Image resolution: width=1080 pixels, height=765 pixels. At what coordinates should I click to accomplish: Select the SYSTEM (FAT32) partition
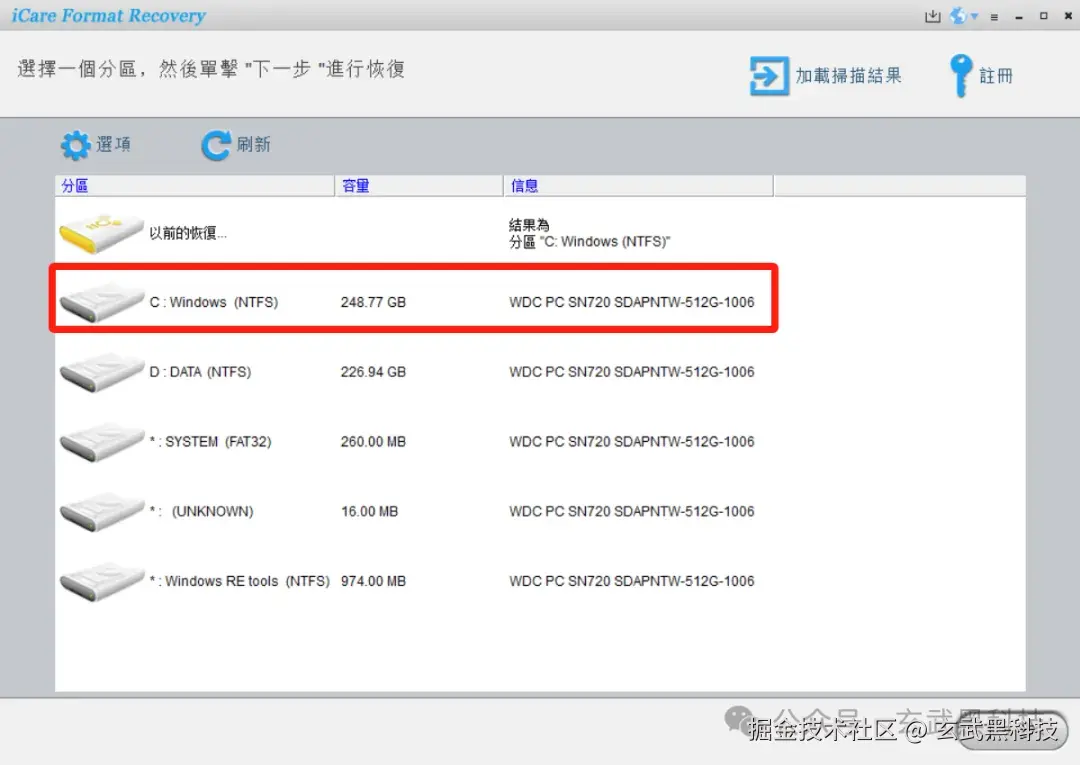(x=210, y=441)
